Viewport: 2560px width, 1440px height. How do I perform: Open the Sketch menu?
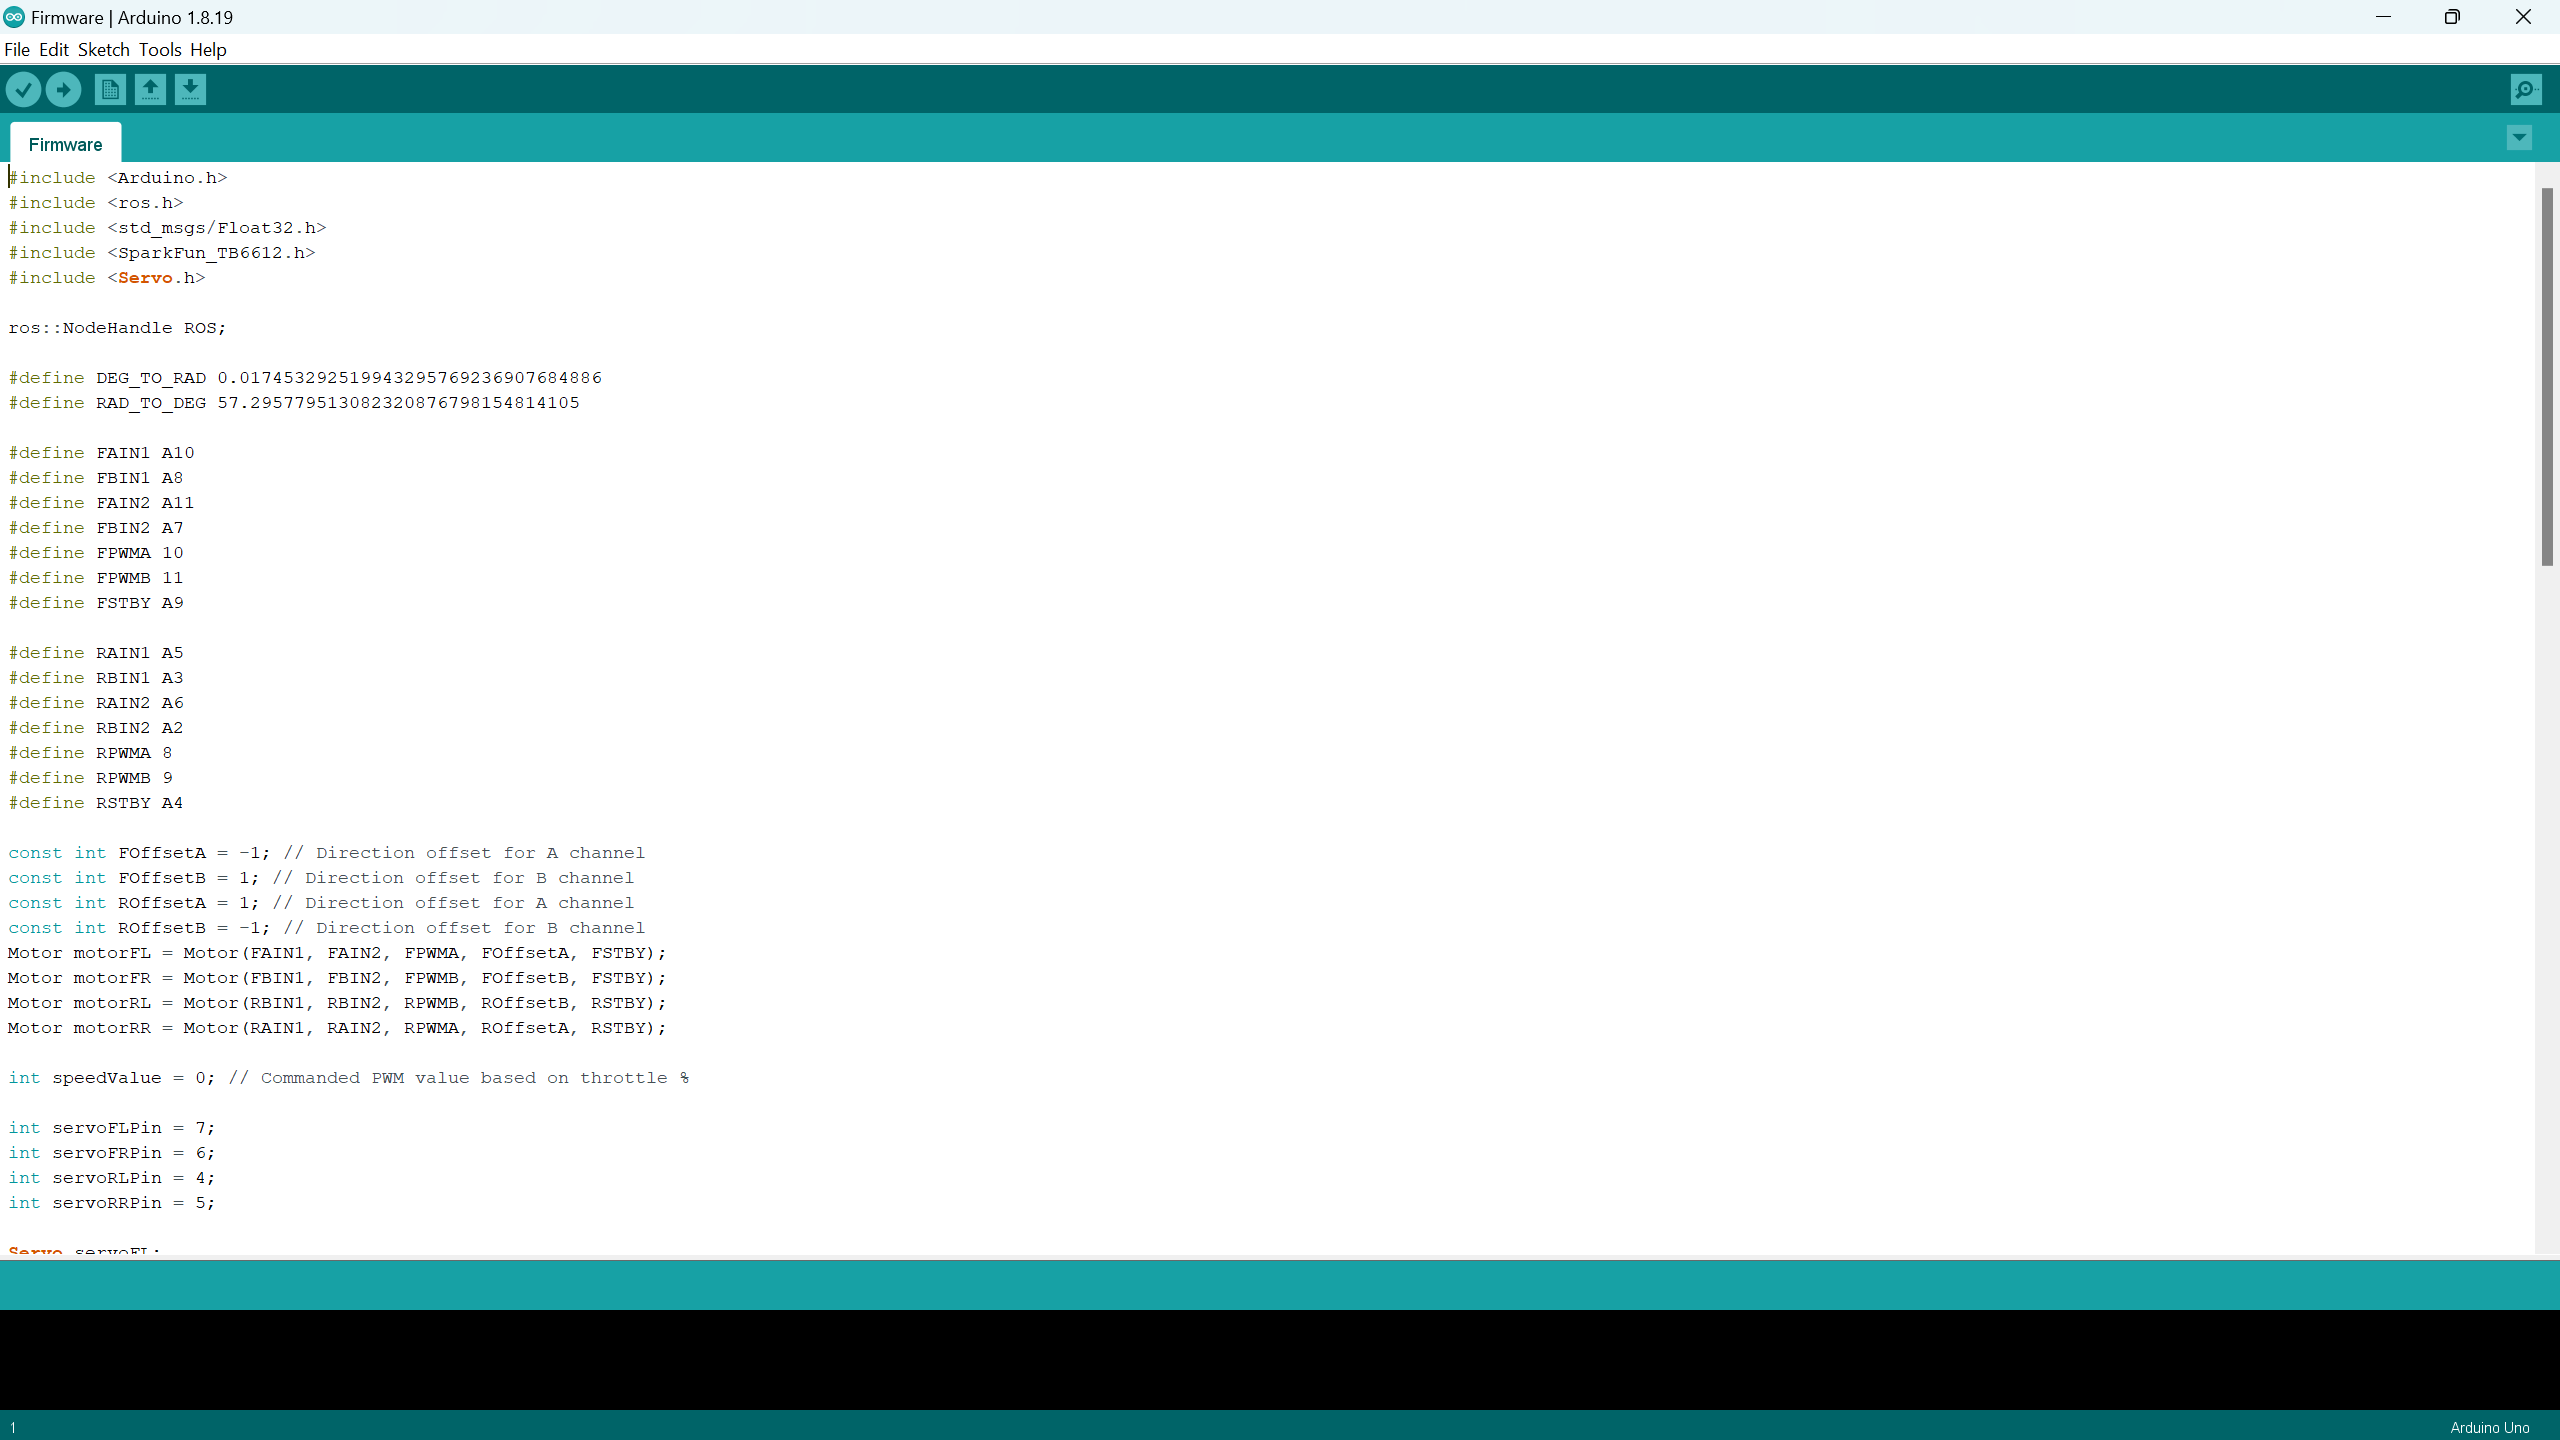click(104, 50)
